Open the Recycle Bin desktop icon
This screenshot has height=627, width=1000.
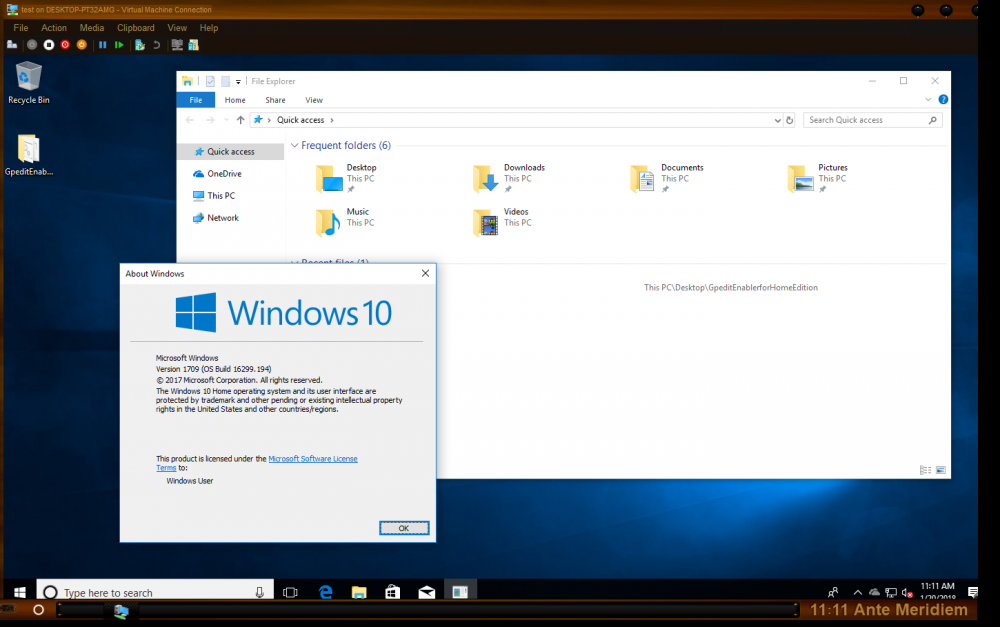tap(29, 80)
